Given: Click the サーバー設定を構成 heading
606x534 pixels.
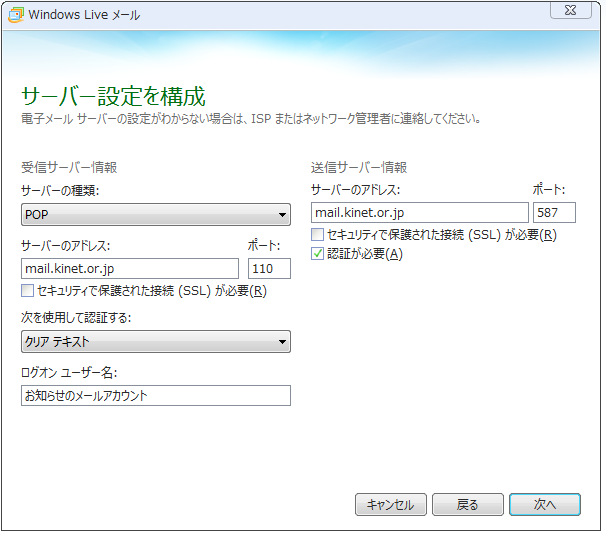Looking at the screenshot, I should click(114, 96).
